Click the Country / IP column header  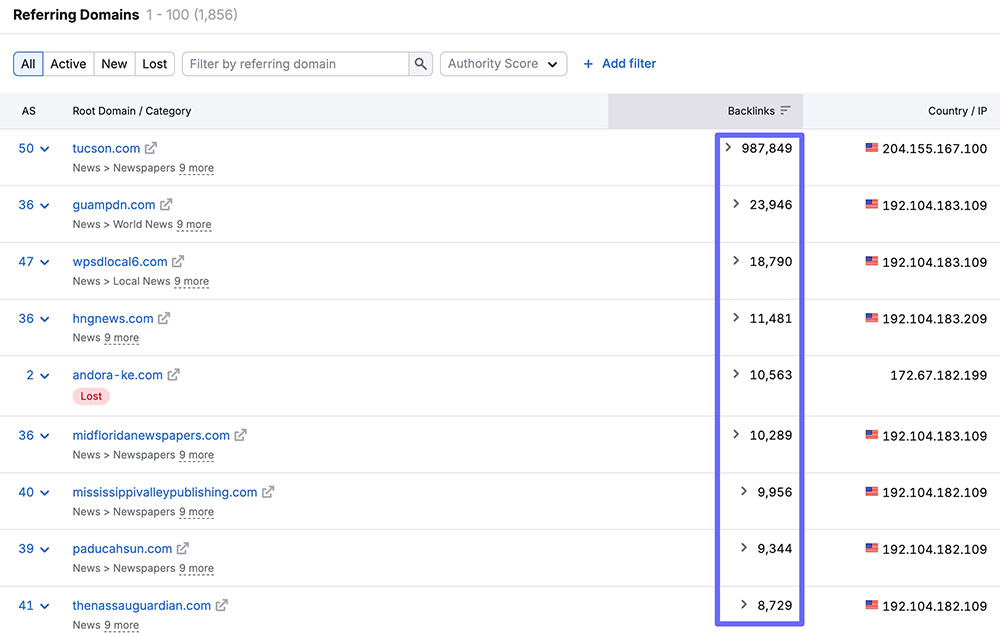(957, 111)
